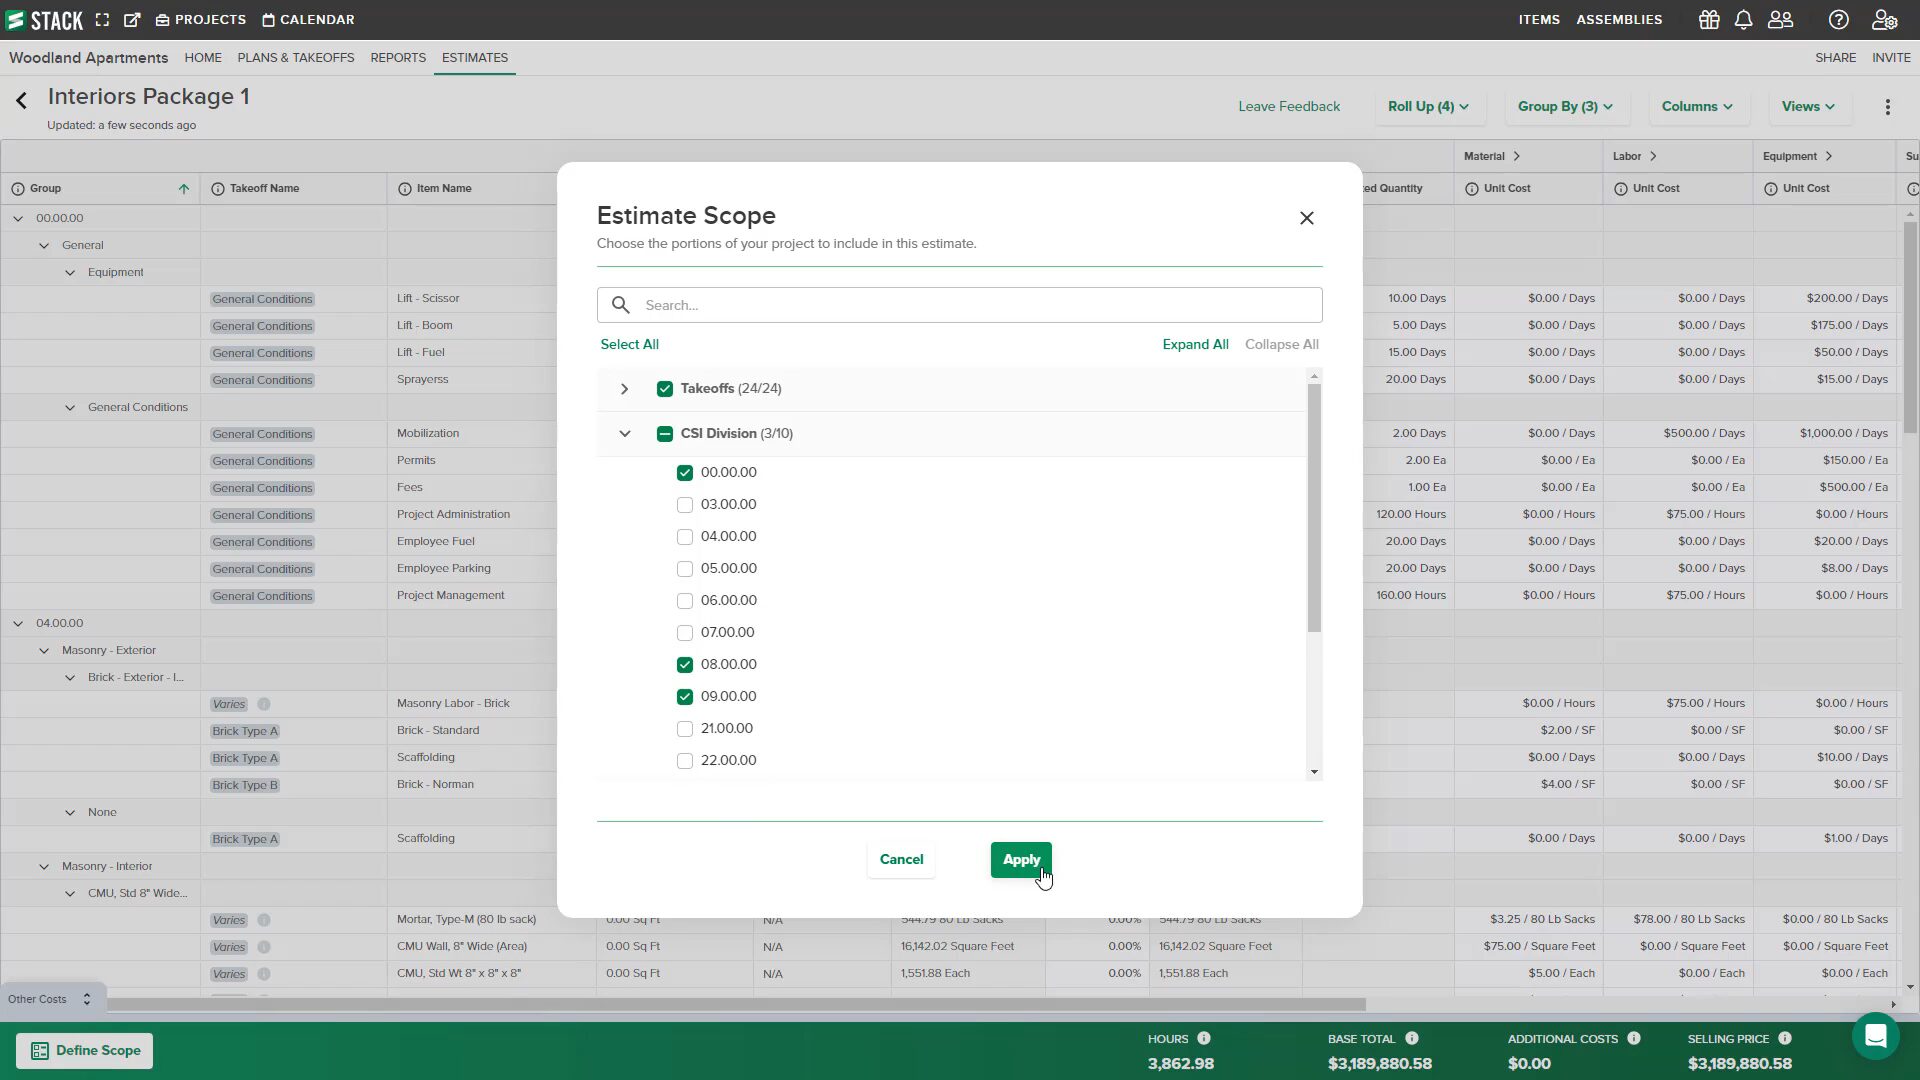This screenshot has height=1080, width=1920.
Task: Click the back arrow next to Interiors Package 1
Action: coord(20,100)
